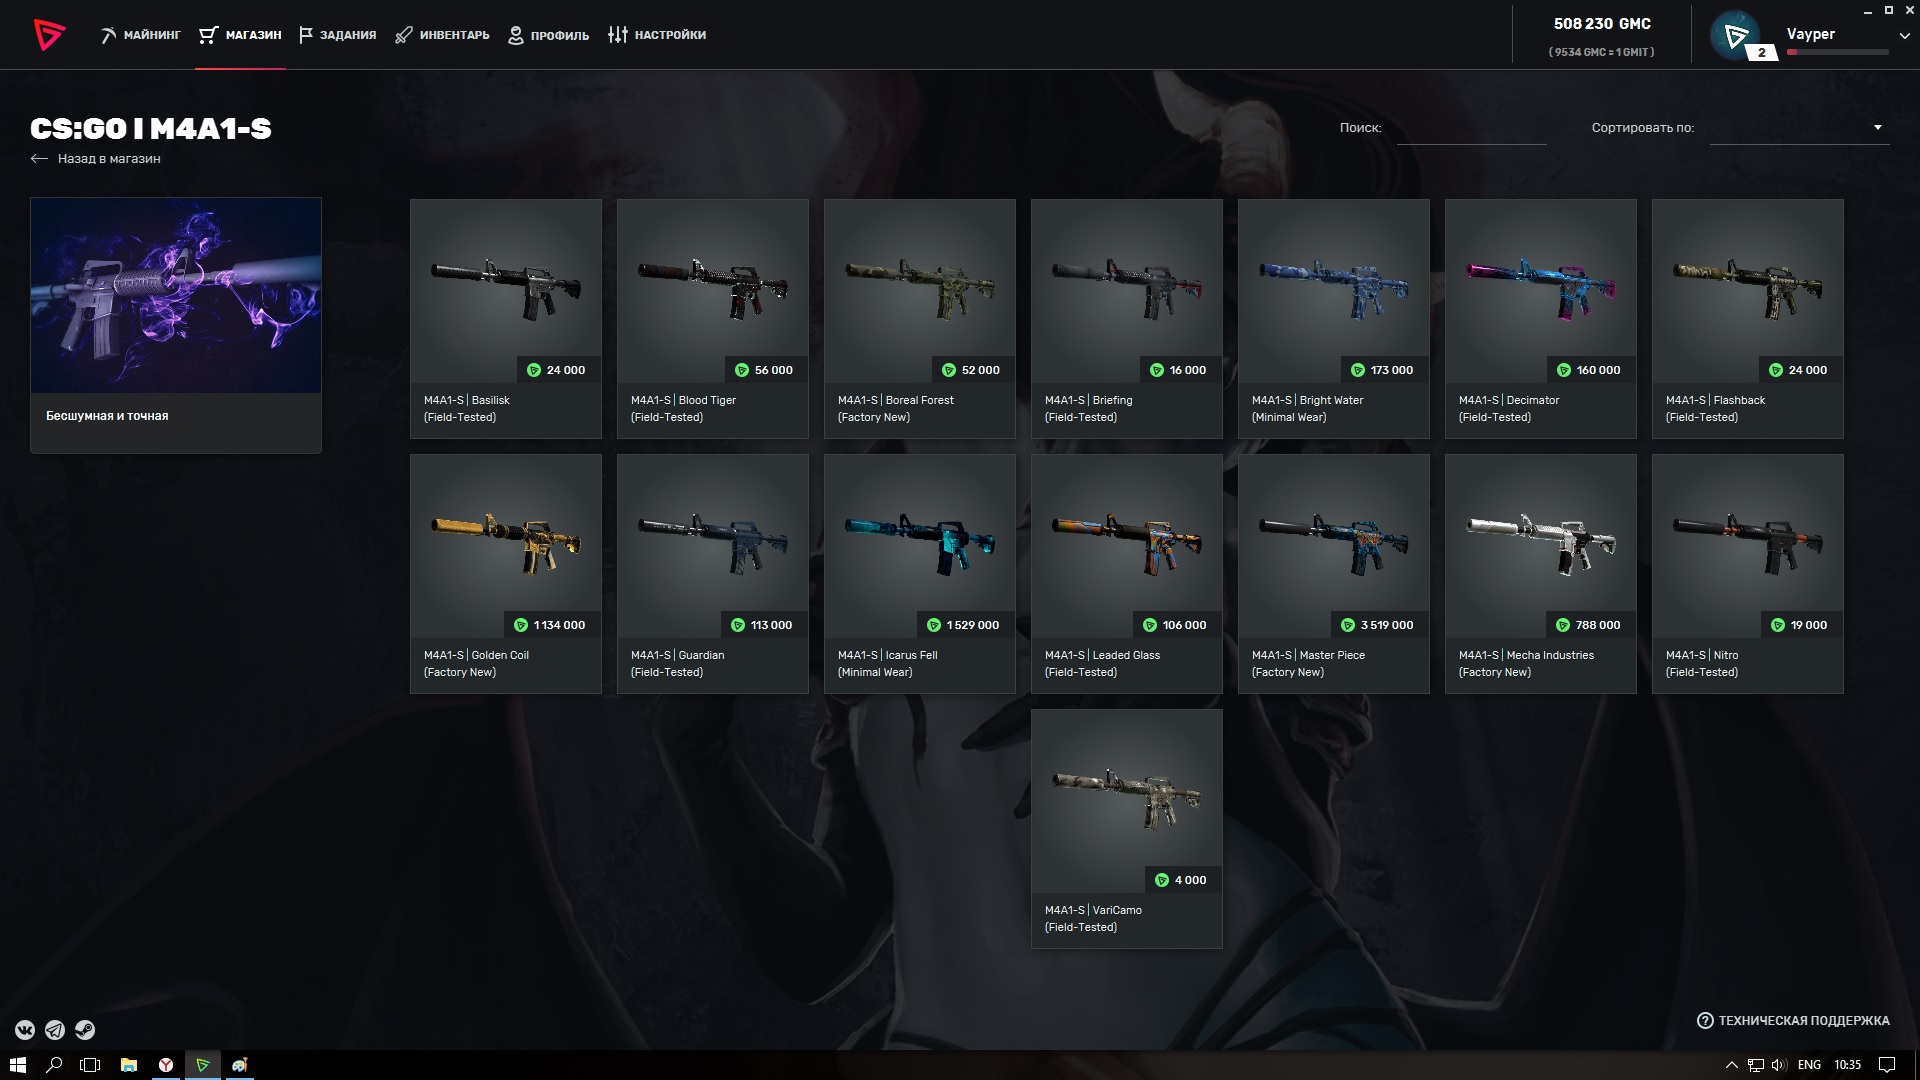
Task: Open the notification center icon
Action: coord(1887,1065)
